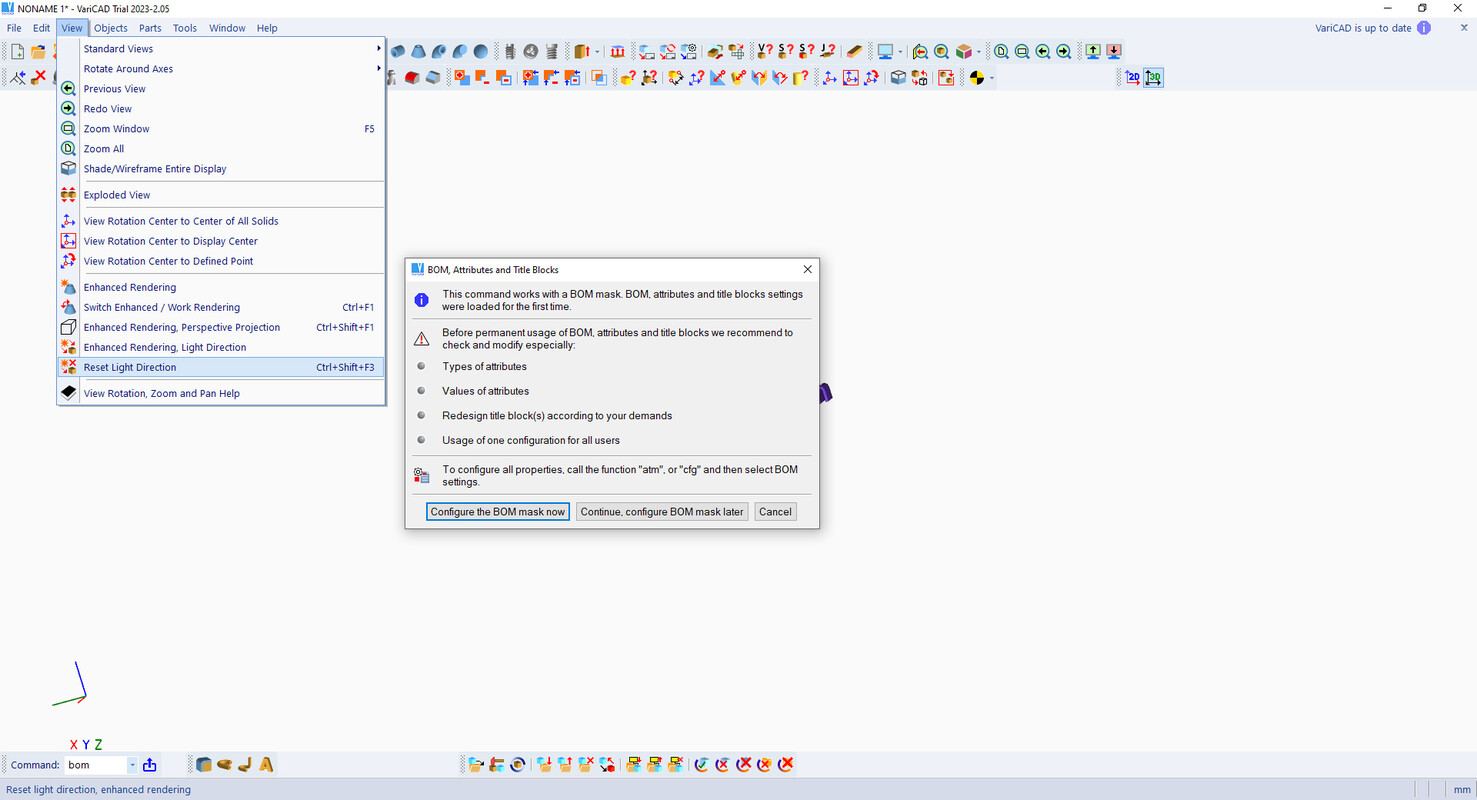Open the Edit menu
The height and width of the screenshot is (800, 1477).
point(41,28)
